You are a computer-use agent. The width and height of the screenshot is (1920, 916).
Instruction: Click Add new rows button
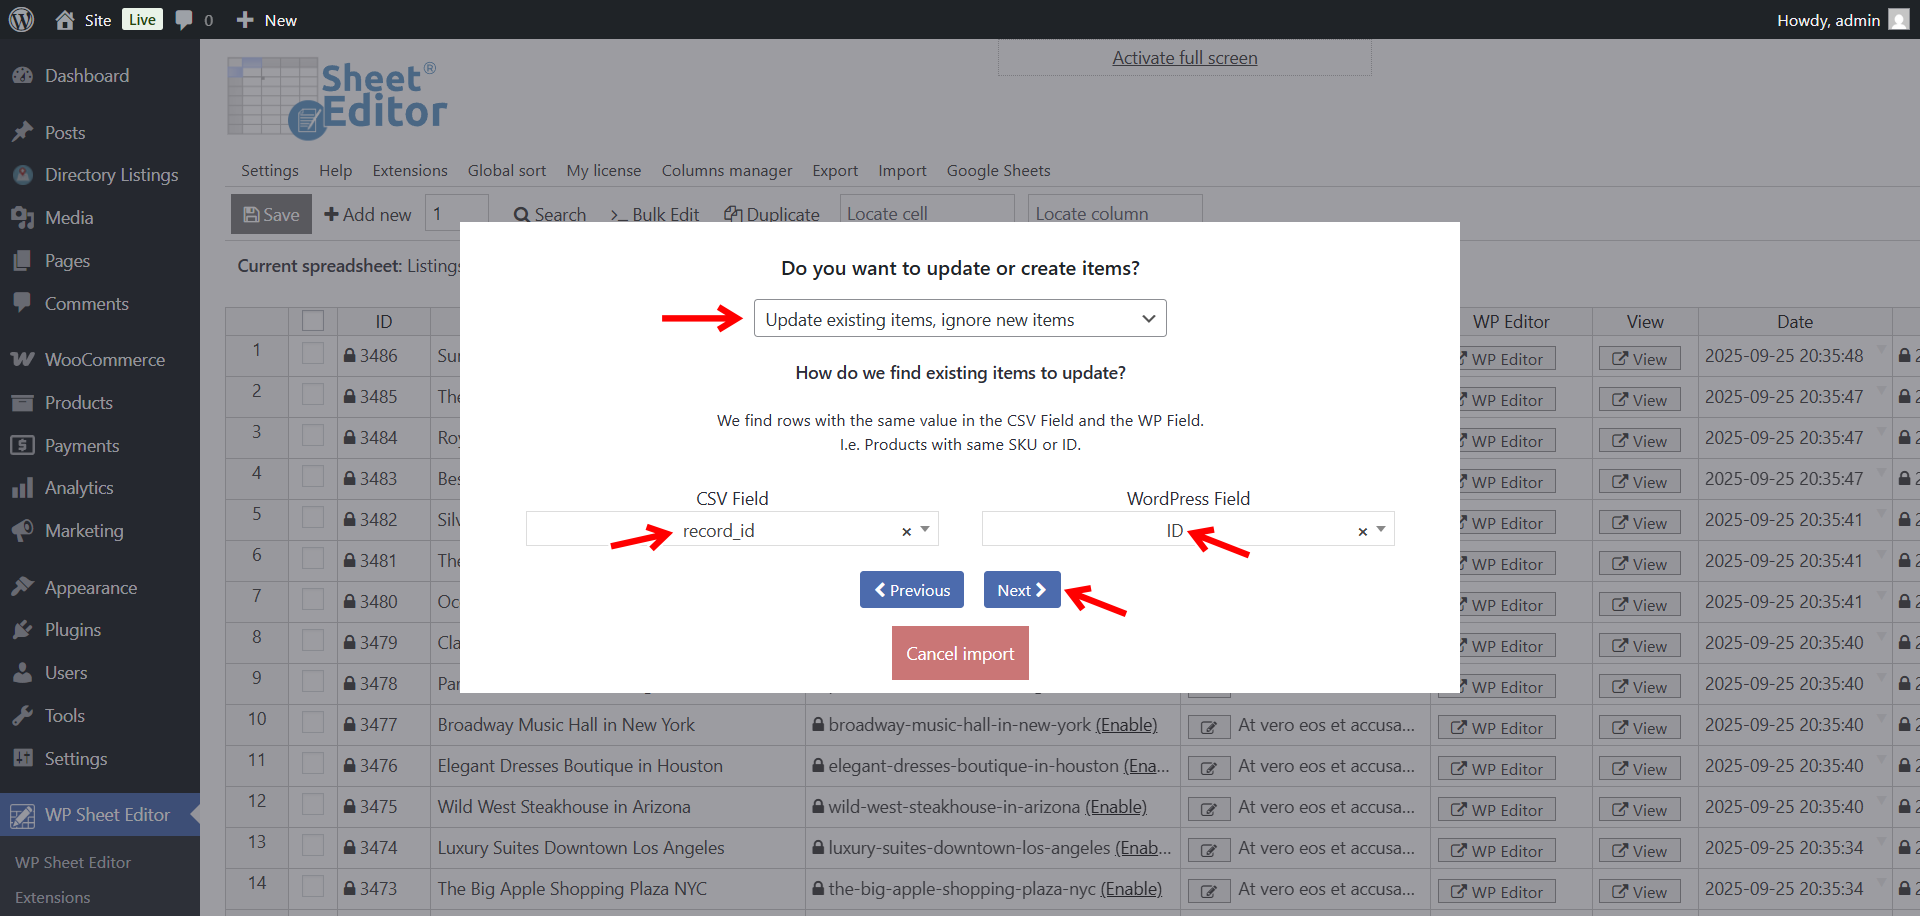pos(368,215)
